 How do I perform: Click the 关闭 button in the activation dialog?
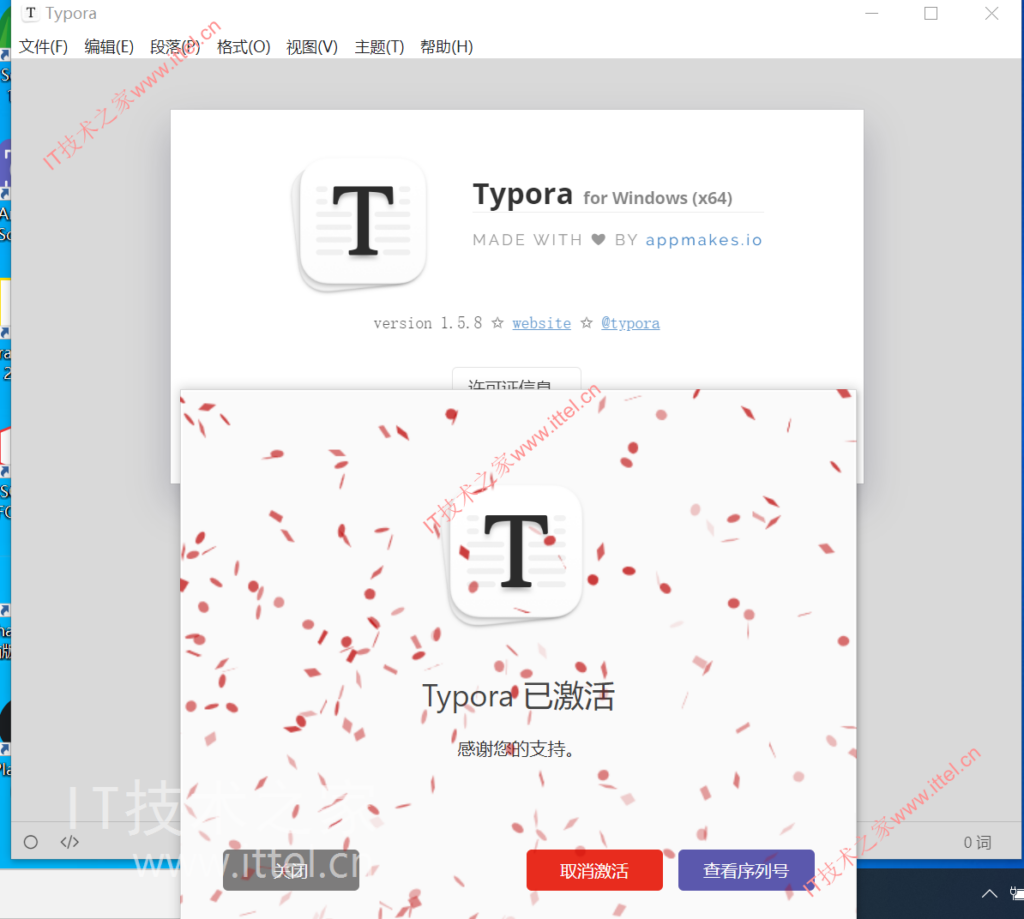click(x=290, y=869)
